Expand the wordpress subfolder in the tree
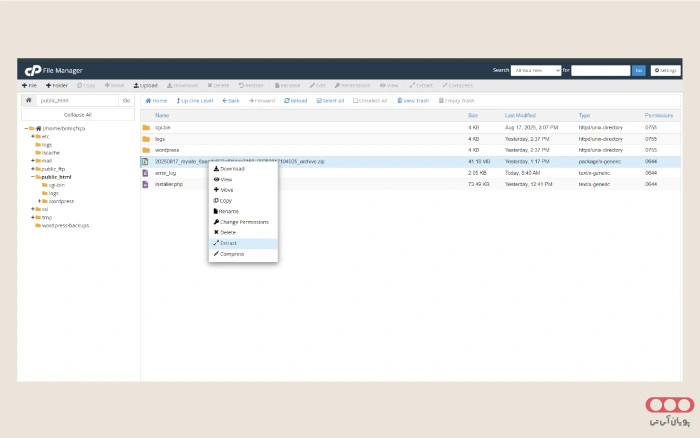This screenshot has width=700, height=438. click(x=39, y=201)
